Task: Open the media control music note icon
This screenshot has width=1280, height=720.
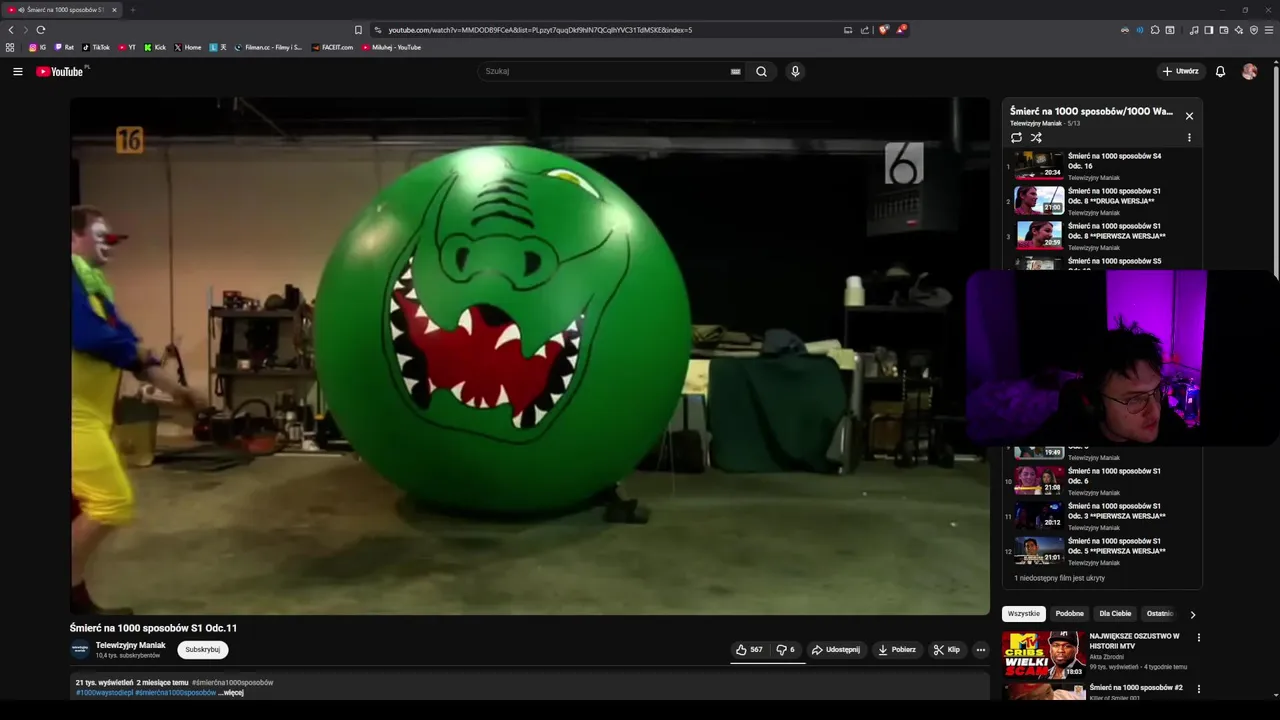Action: (1194, 30)
